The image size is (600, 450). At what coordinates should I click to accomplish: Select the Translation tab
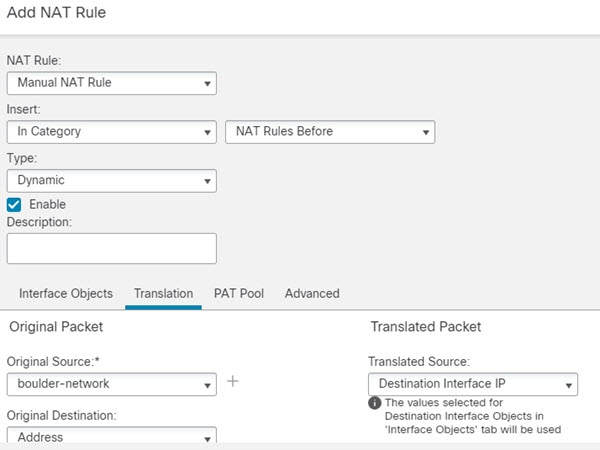click(x=163, y=293)
